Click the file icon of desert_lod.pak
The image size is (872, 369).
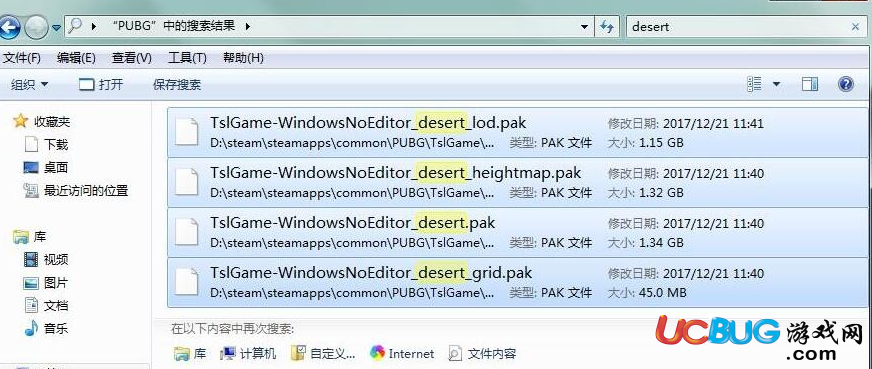pyautogui.click(x=186, y=133)
